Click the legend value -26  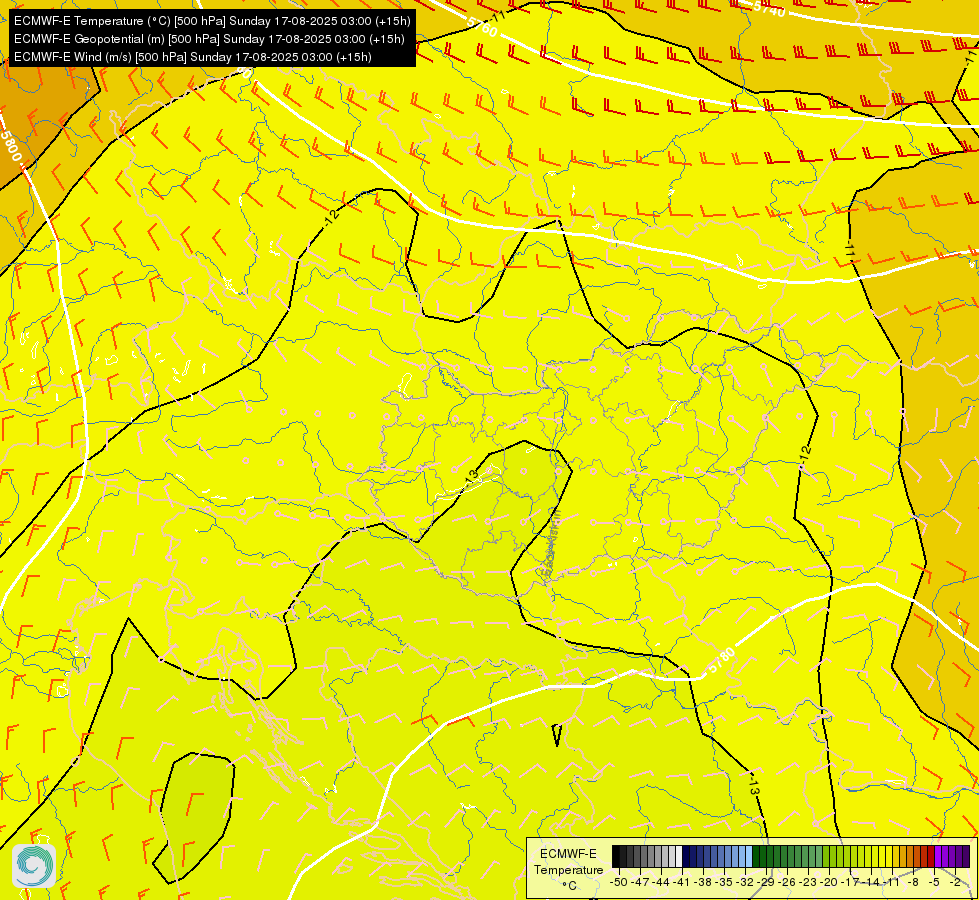[x=787, y=882]
